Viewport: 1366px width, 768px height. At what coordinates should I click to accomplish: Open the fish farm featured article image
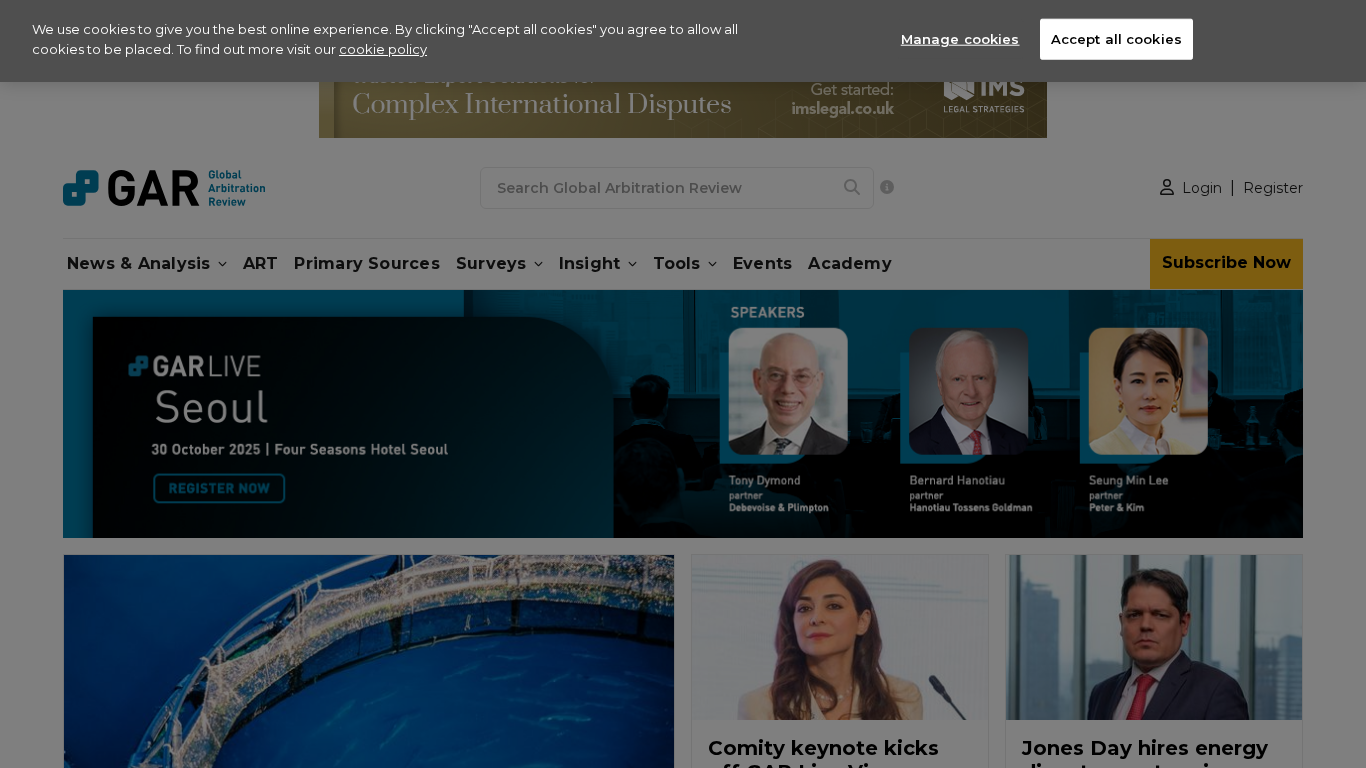369,661
